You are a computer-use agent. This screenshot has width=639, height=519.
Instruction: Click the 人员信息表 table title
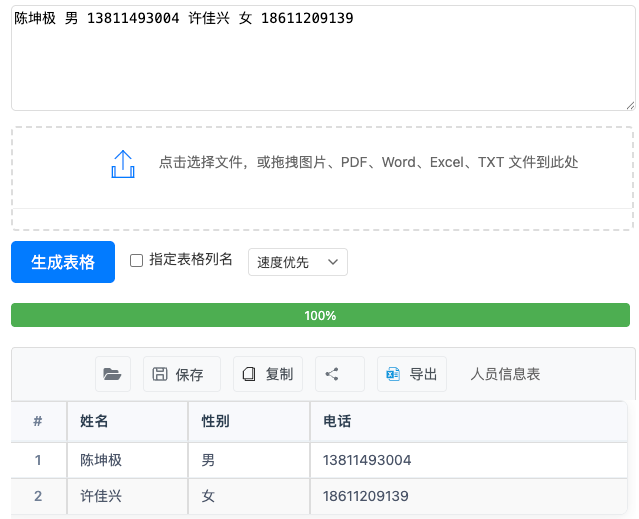tap(505, 374)
